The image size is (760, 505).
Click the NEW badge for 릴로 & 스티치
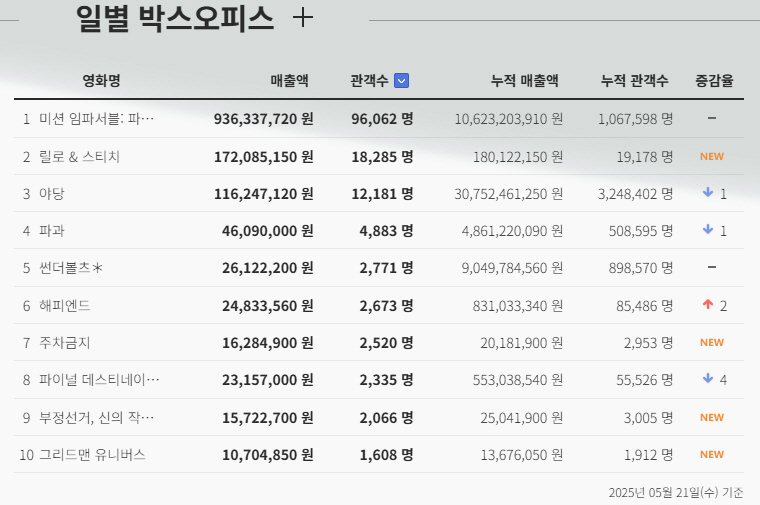point(711,156)
